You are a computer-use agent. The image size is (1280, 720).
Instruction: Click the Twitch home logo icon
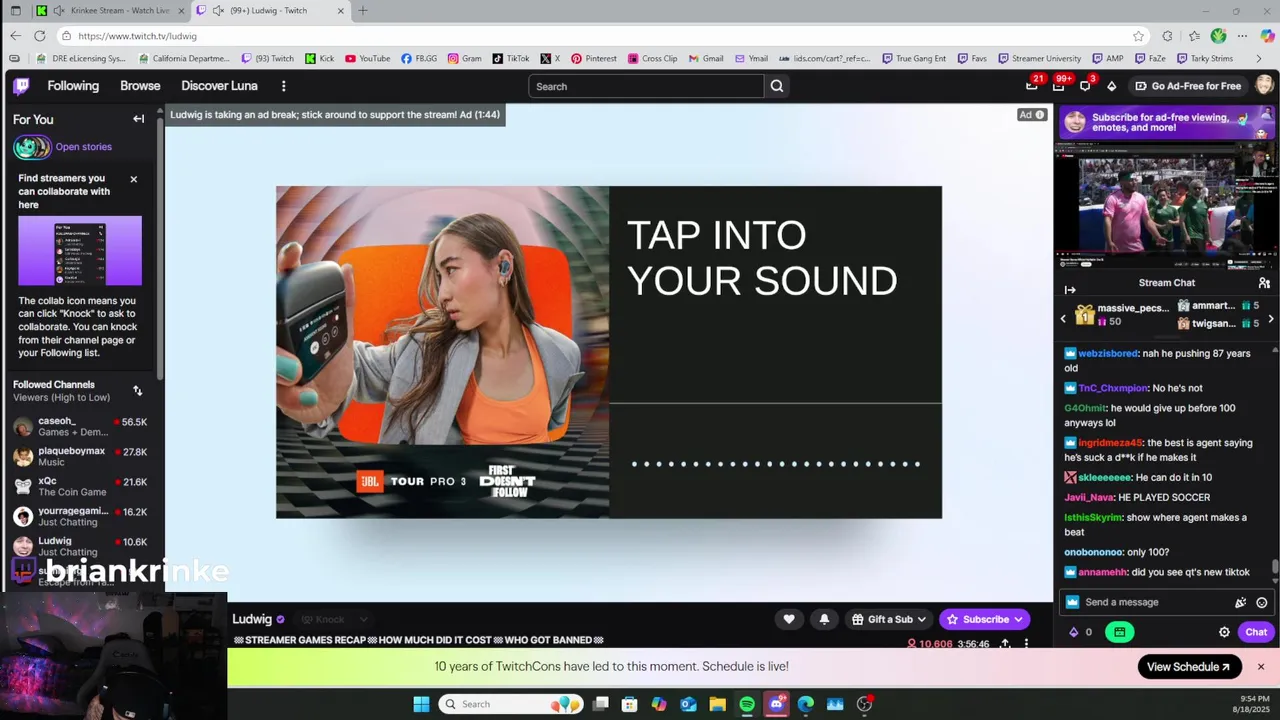(x=21, y=86)
